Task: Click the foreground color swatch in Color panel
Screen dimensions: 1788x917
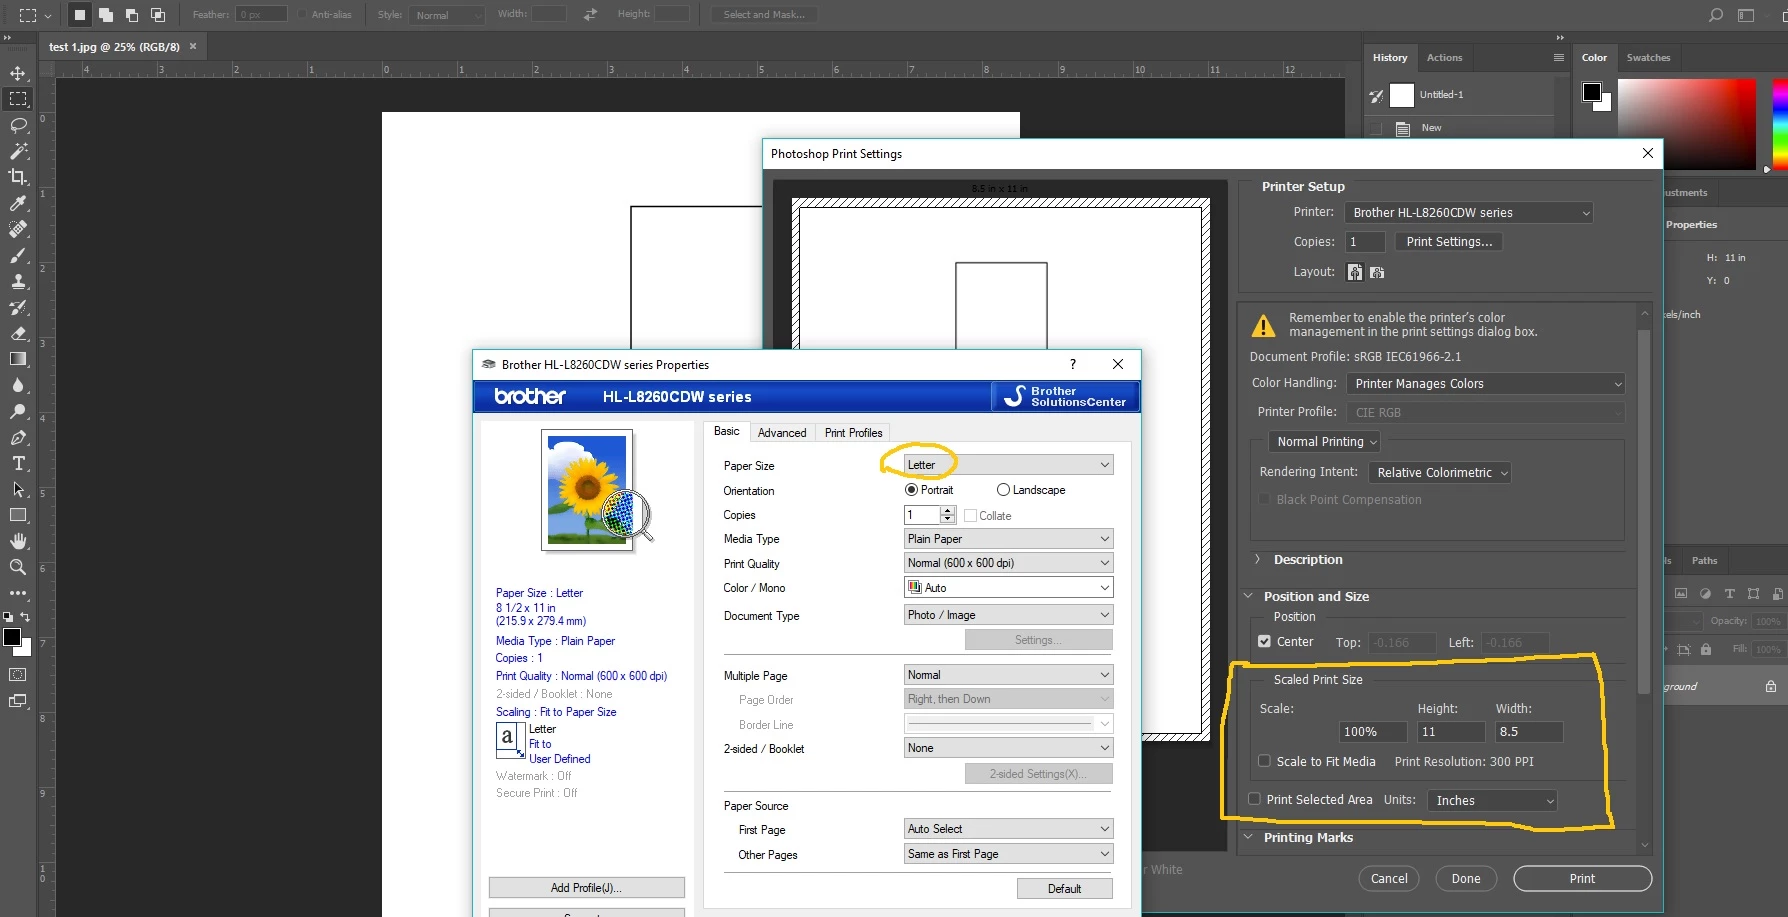Action: tap(1591, 92)
